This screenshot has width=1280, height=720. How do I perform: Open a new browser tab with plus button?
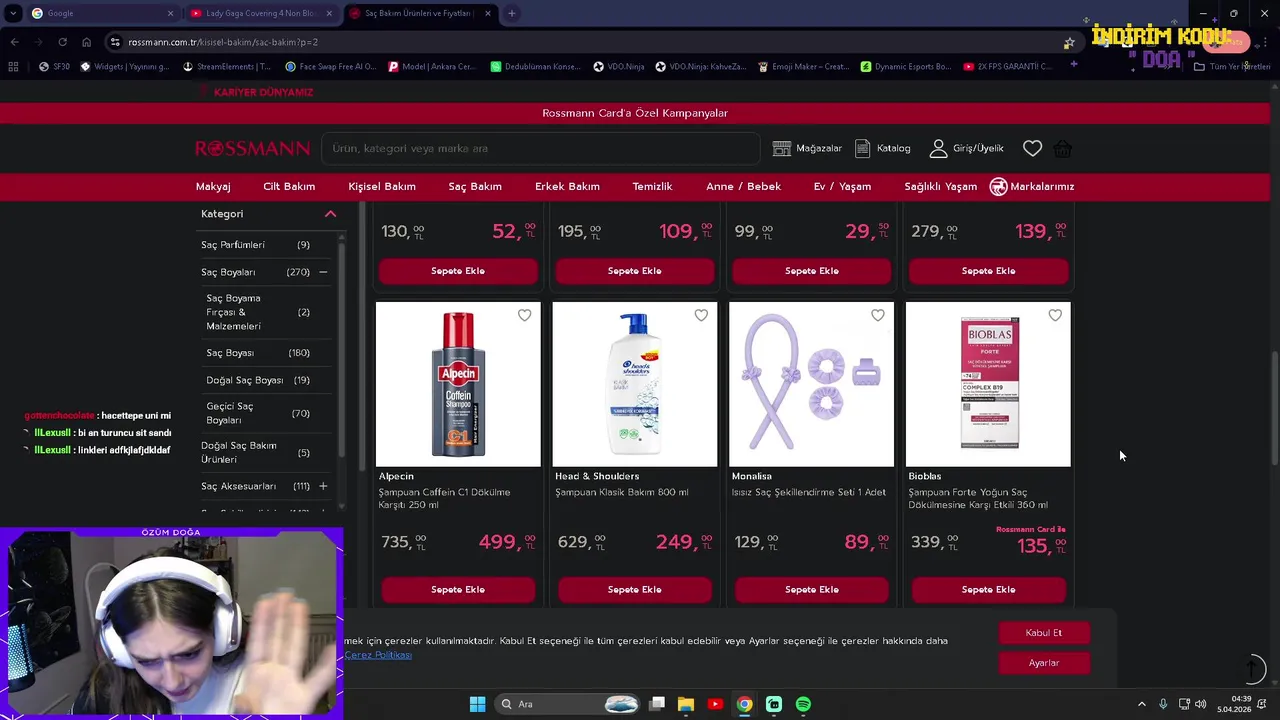coord(511,13)
